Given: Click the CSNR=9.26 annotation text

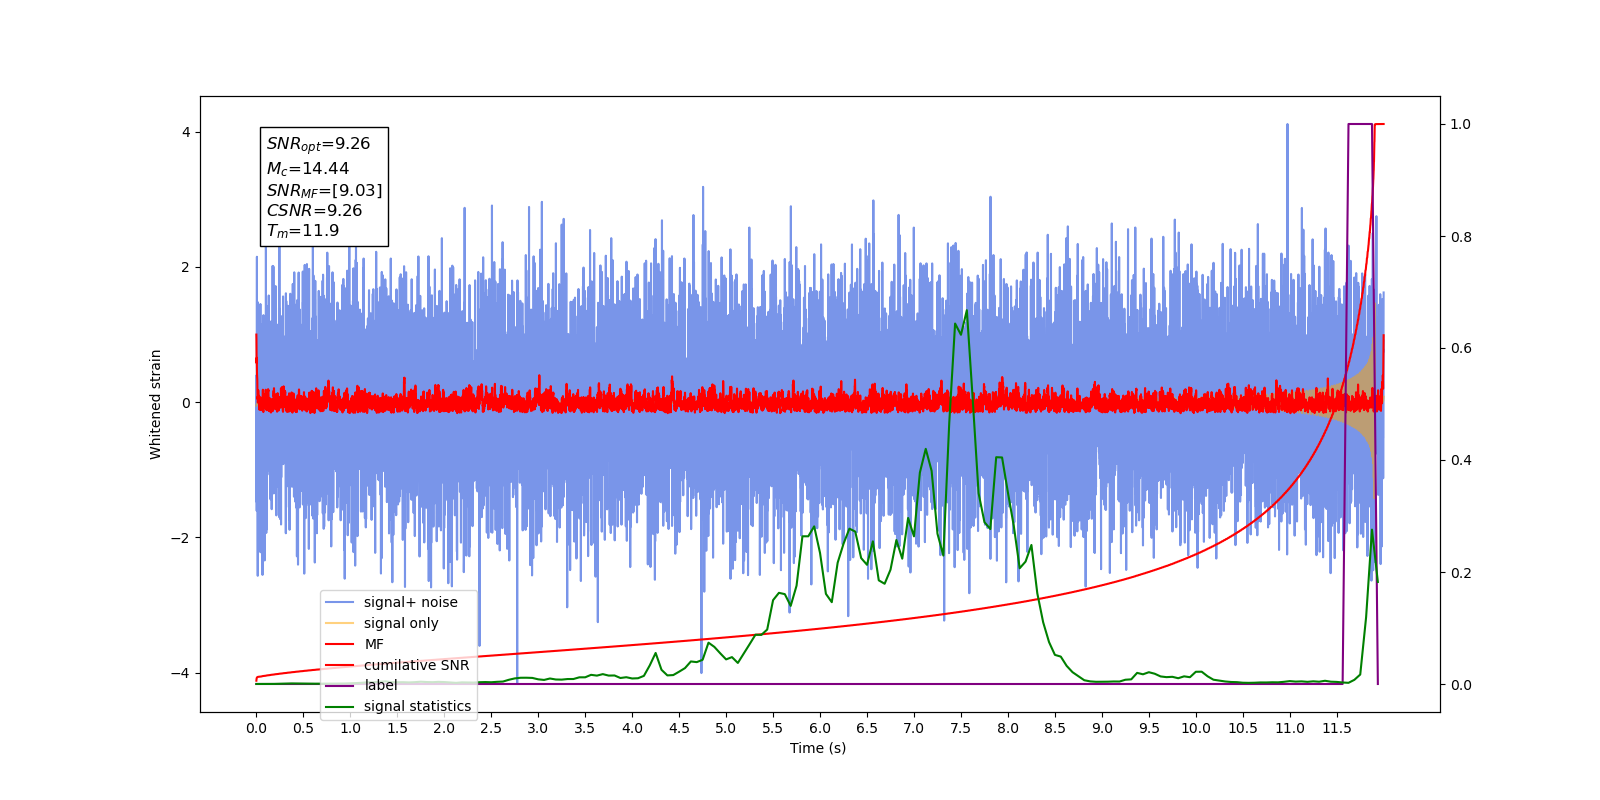Looking at the screenshot, I should (314, 210).
